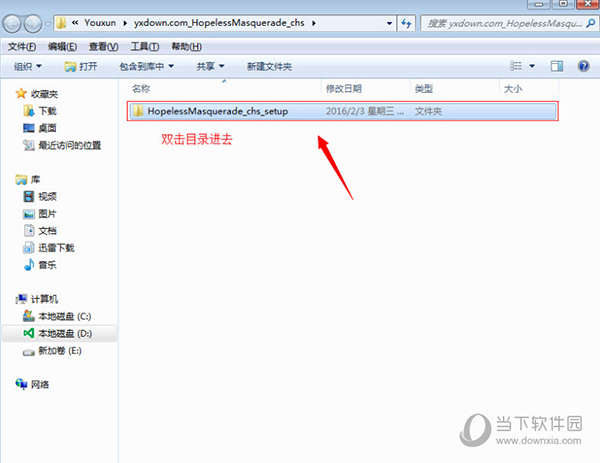Open 最近访问的位置

(x=70, y=145)
